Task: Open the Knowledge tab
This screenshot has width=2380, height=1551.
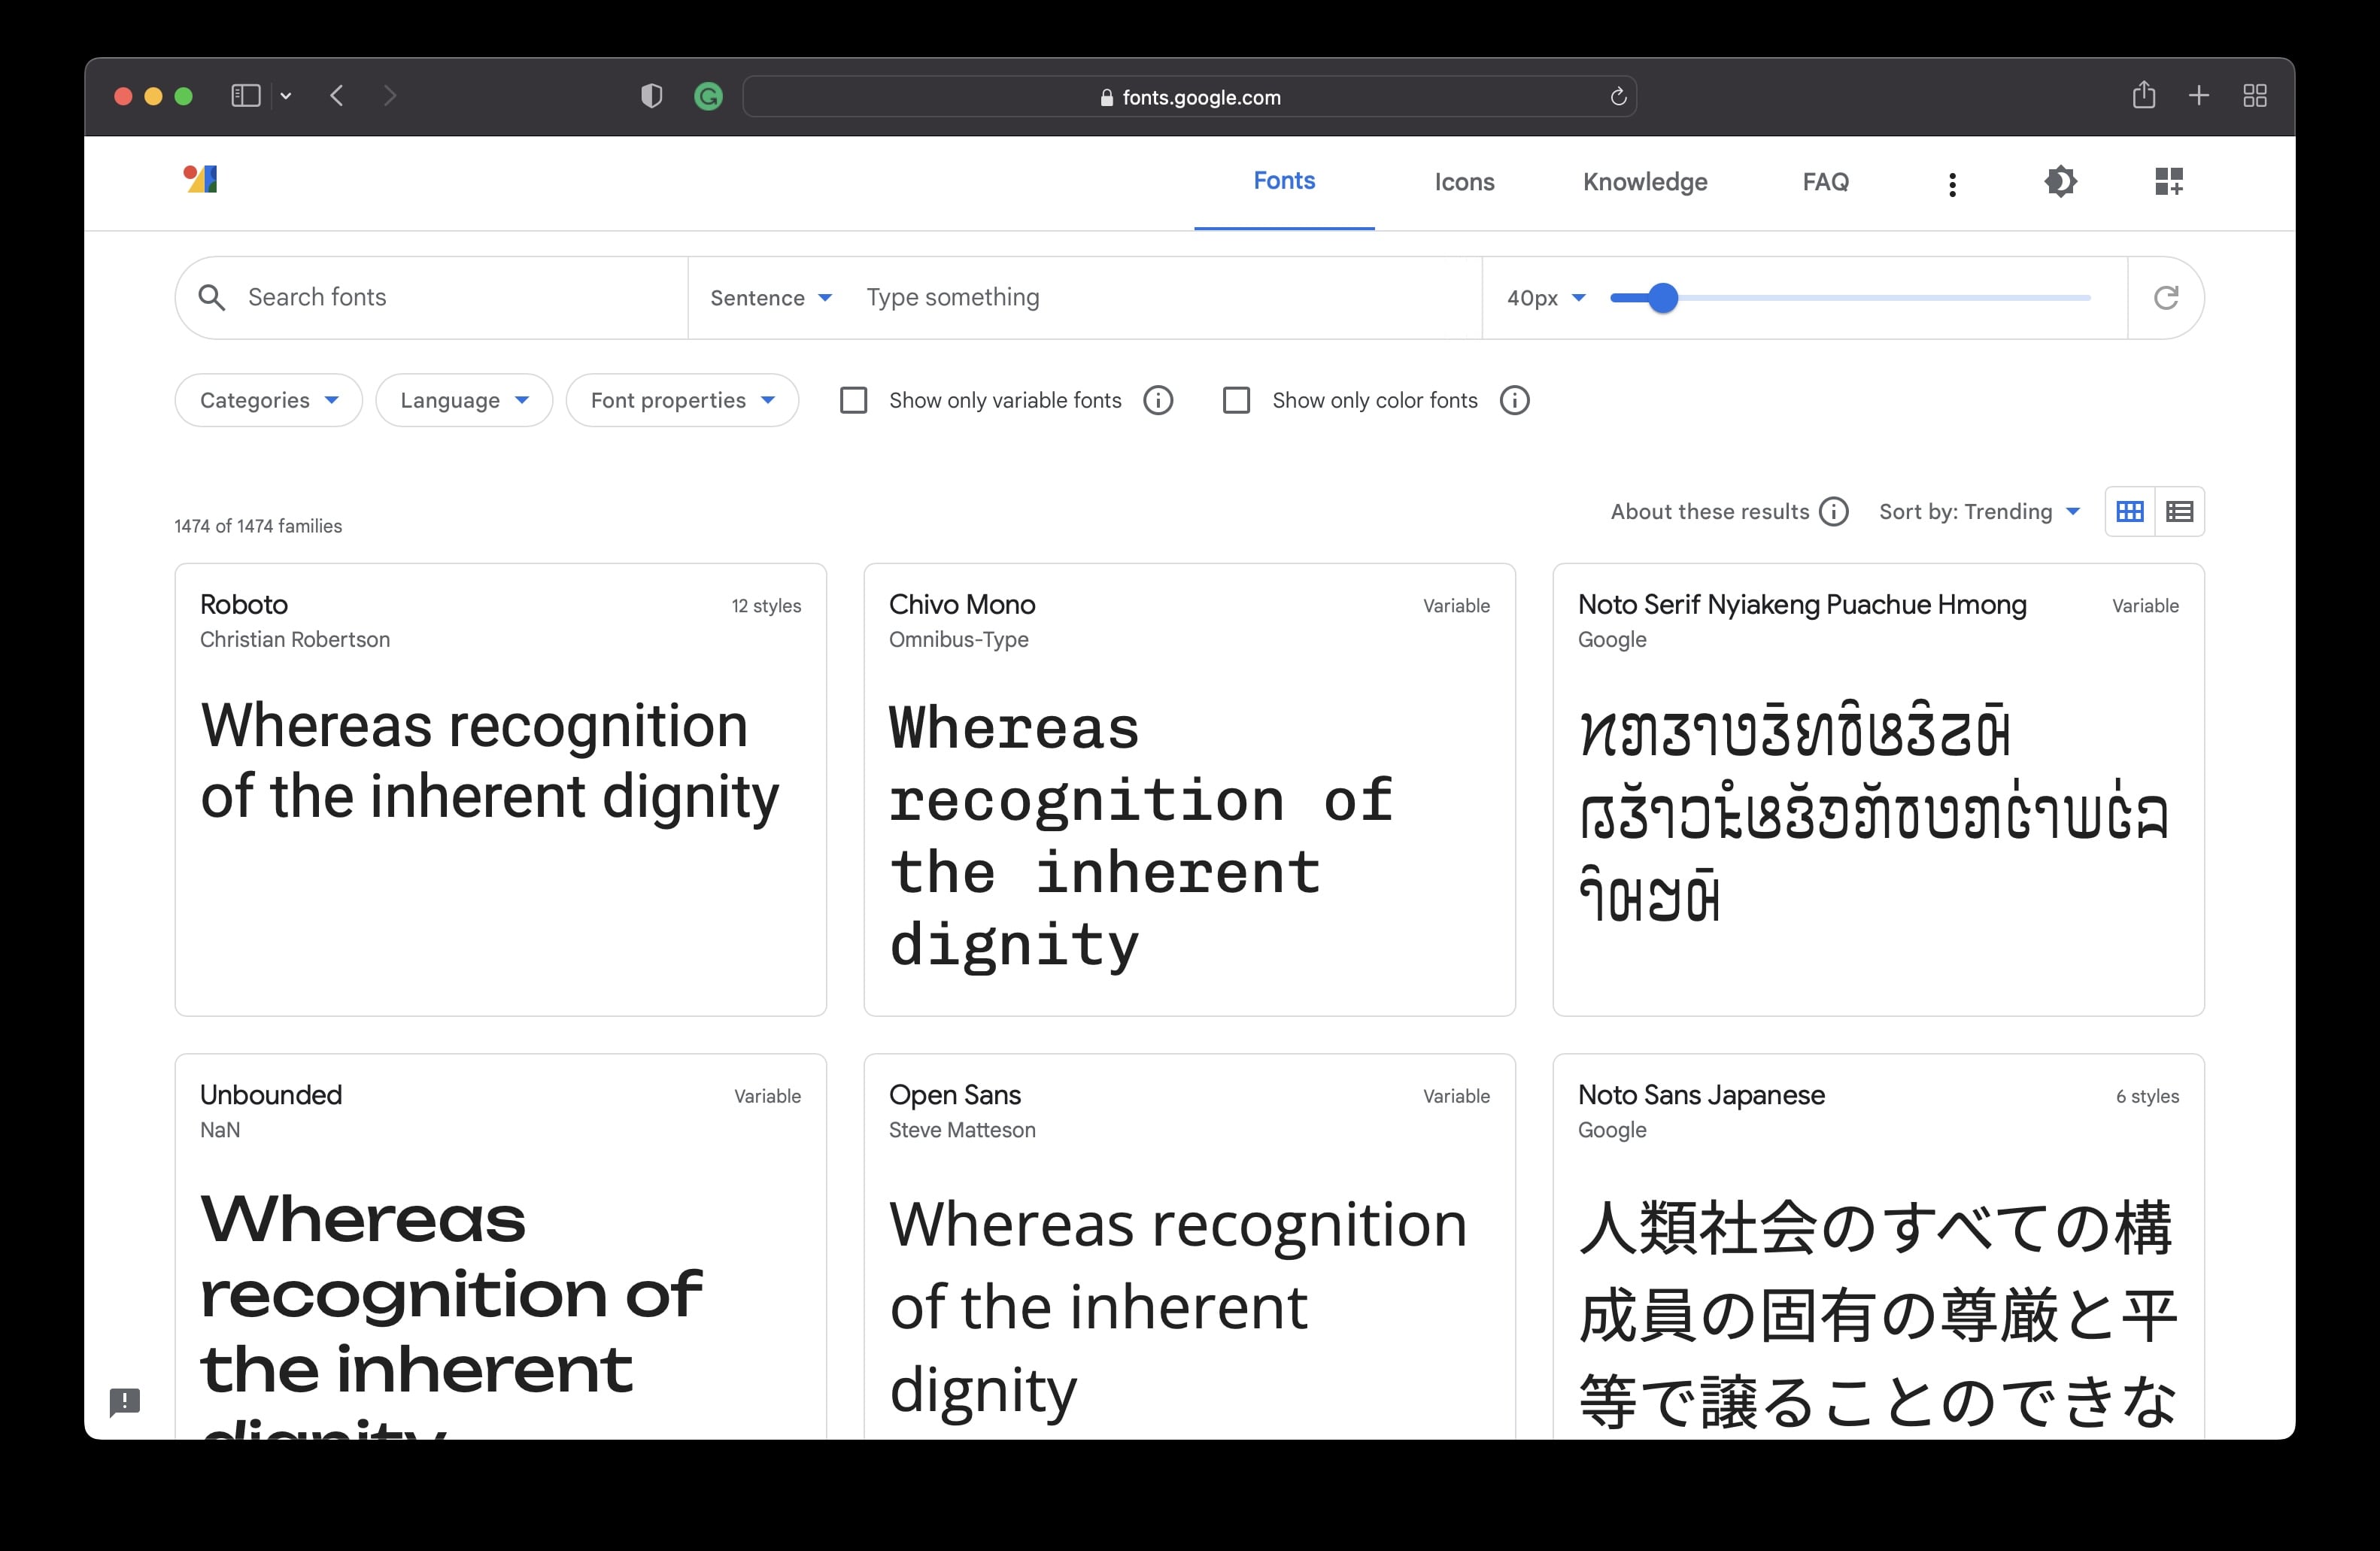Action: pyautogui.click(x=1644, y=182)
